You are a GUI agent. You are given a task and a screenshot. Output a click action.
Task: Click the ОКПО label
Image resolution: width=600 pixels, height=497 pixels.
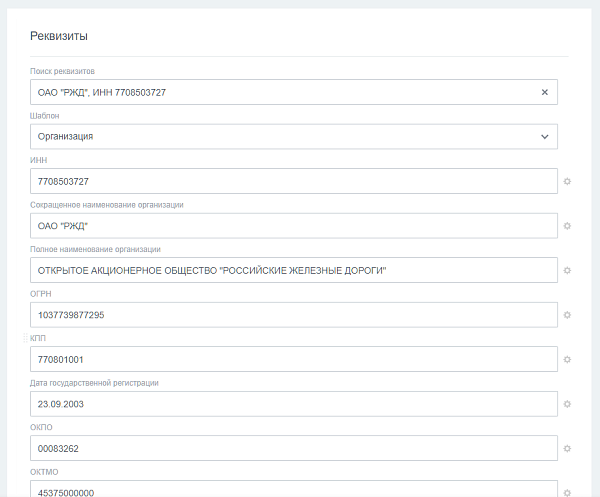[41, 427]
